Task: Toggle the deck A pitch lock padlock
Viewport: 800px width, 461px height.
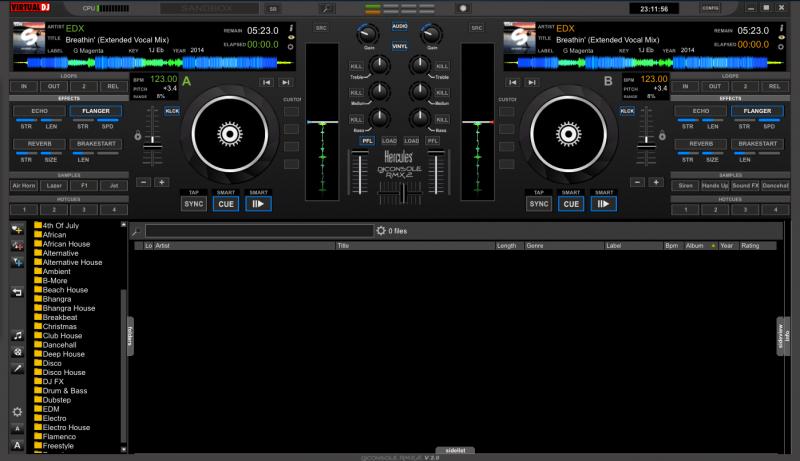Action: tap(138, 136)
